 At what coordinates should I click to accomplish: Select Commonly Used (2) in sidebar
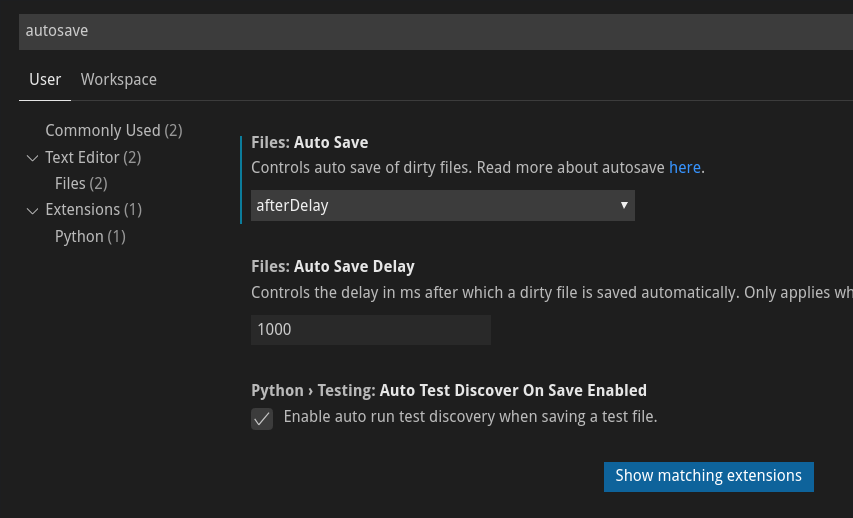coord(114,131)
